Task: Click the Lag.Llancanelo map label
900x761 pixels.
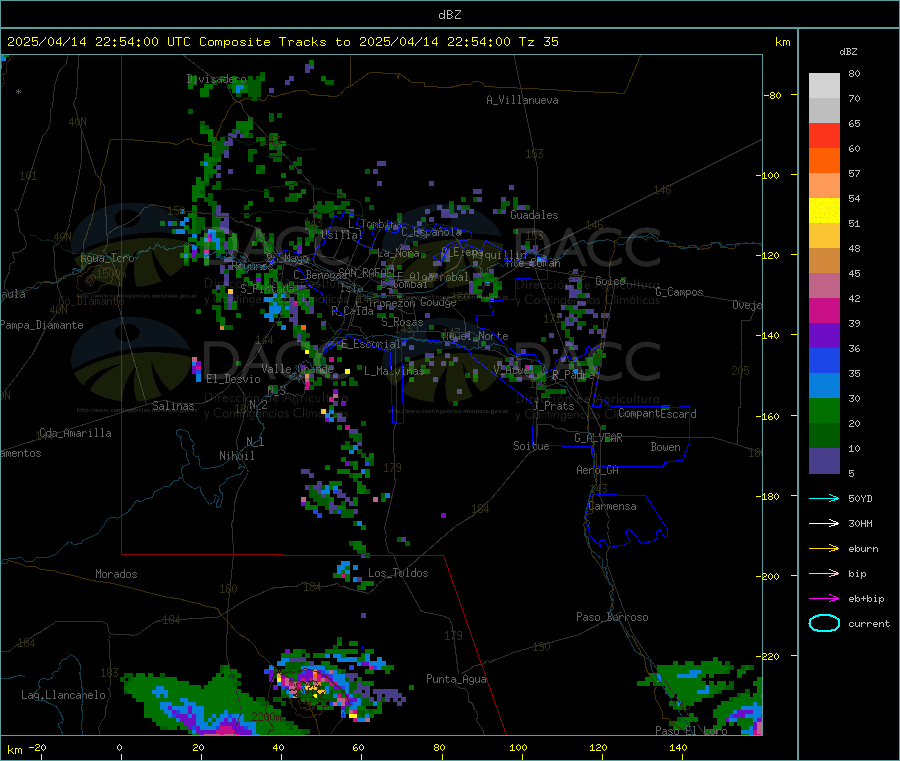Action: click(63, 695)
